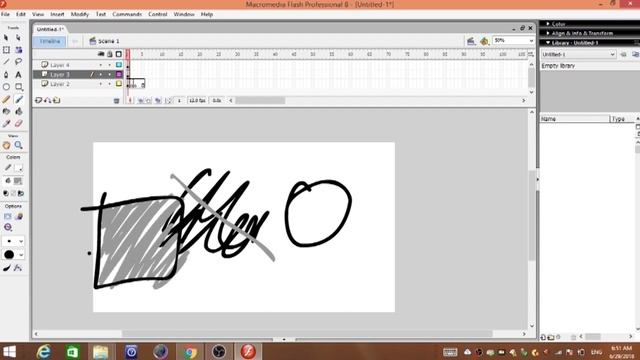This screenshot has width=640, height=360.
Task: Toggle lock dot for Layer 4
Action: point(109,65)
